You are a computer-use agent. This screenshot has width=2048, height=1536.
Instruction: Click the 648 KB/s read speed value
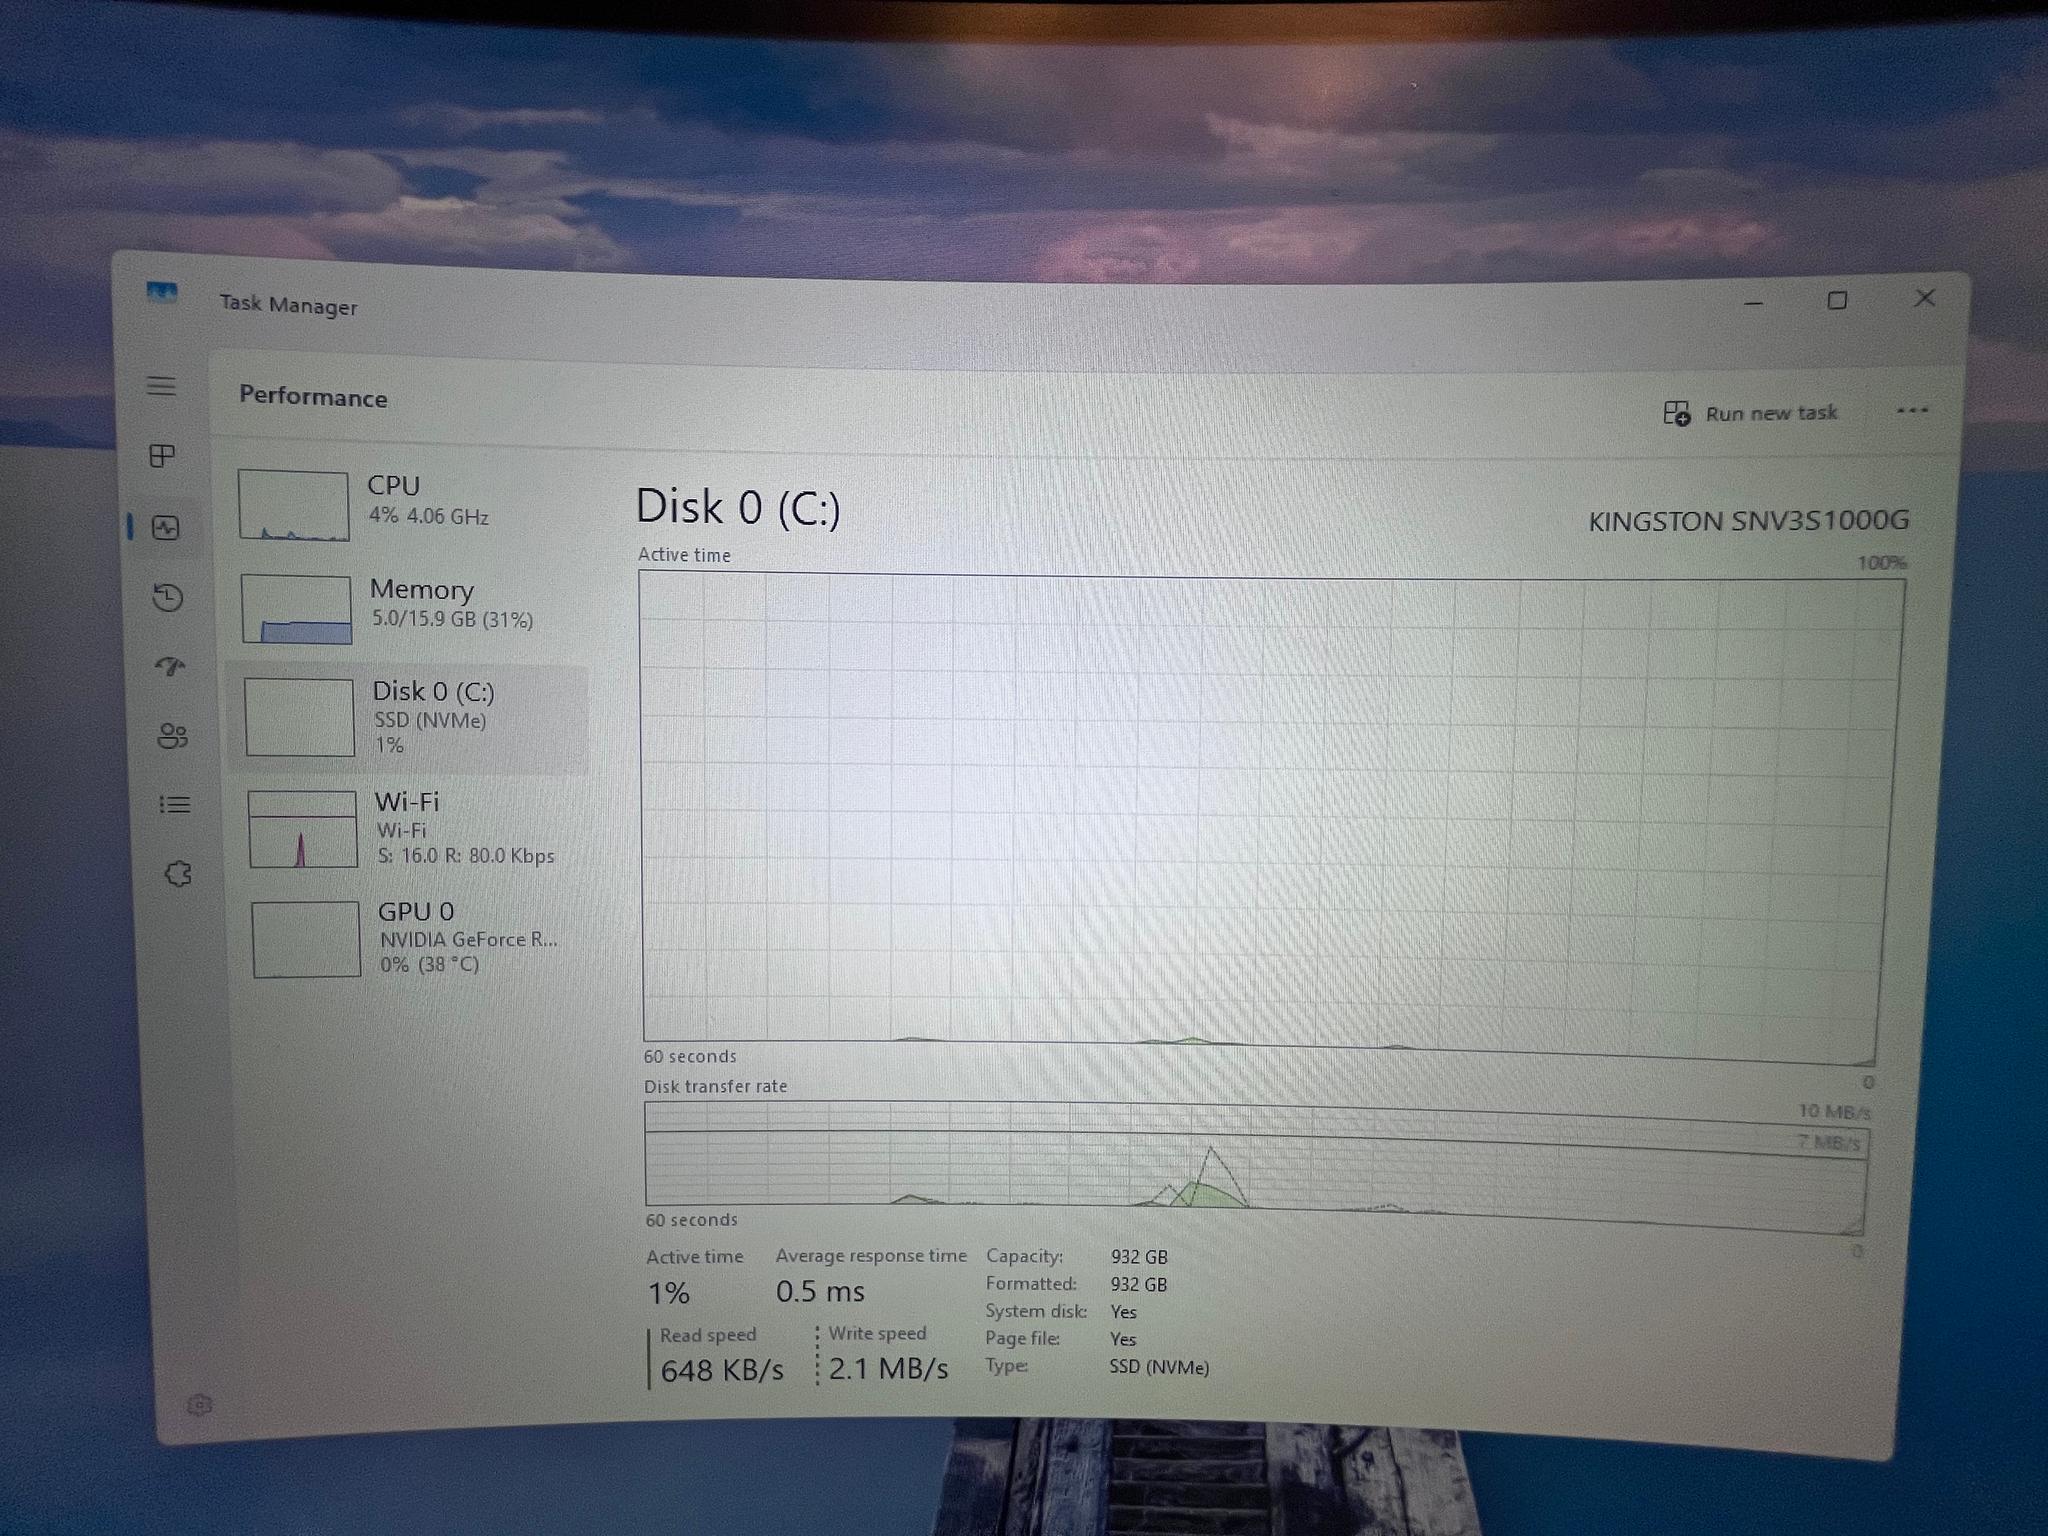722,1370
